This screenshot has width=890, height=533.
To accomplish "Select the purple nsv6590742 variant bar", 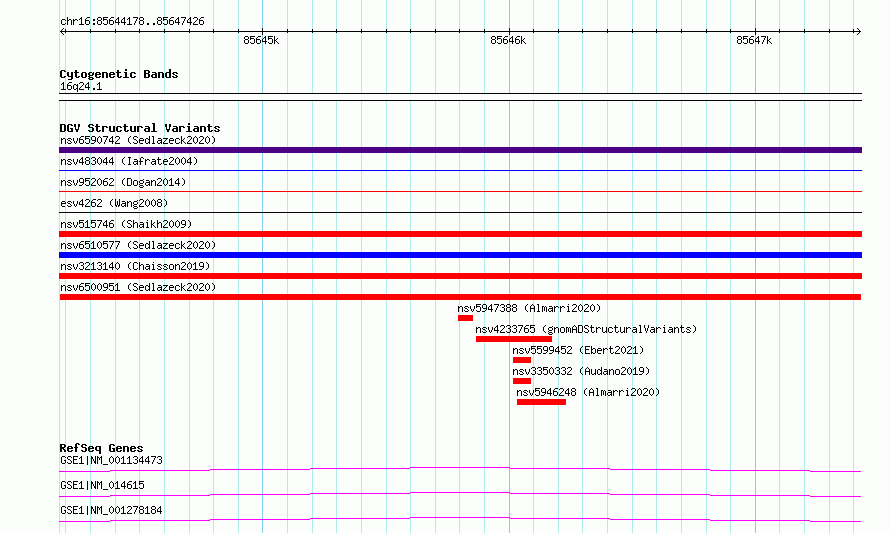I will tap(460, 150).
